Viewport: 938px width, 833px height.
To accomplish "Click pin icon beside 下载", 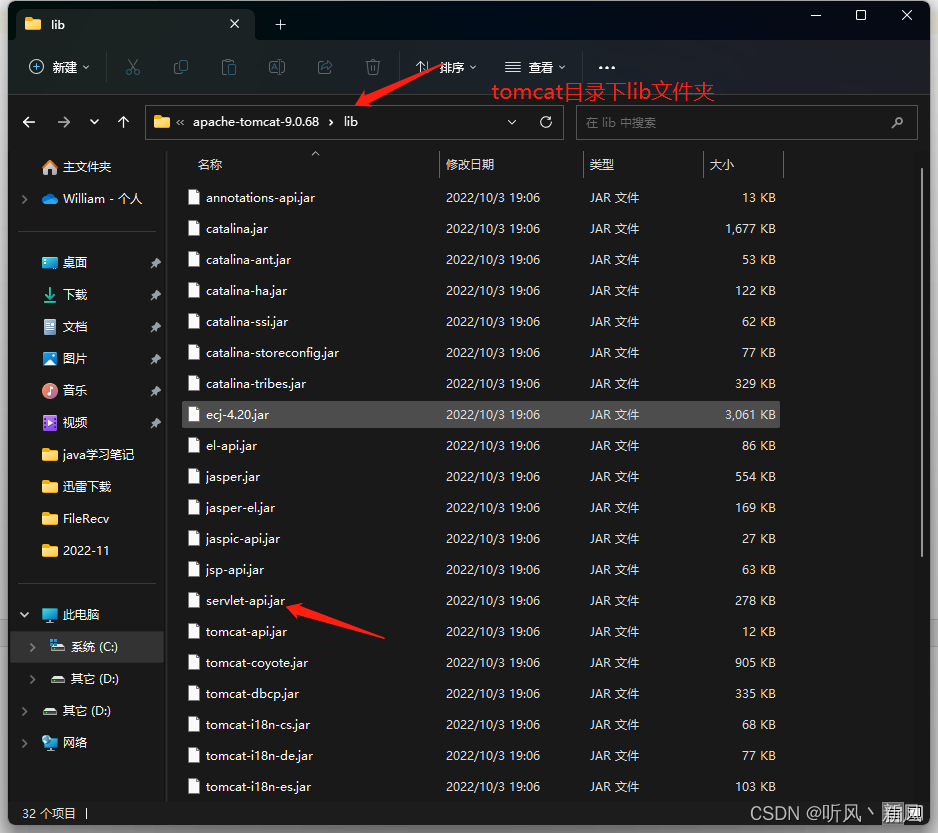I will 155,295.
